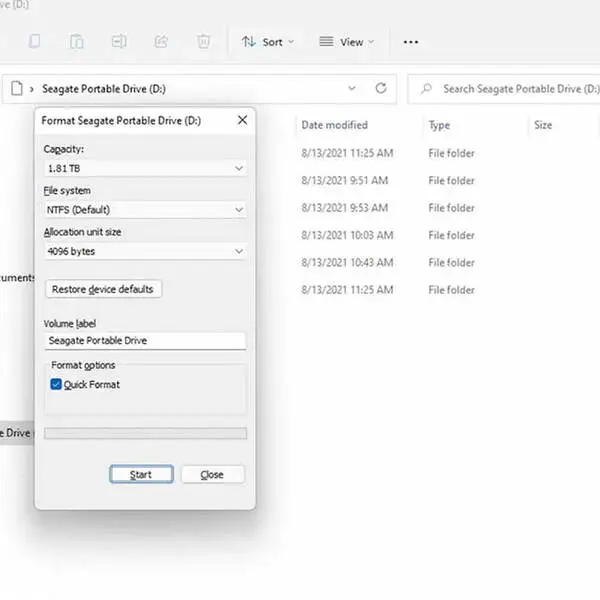Click Restore device defaults button
Screen dimensions: 600x600
coord(104,289)
